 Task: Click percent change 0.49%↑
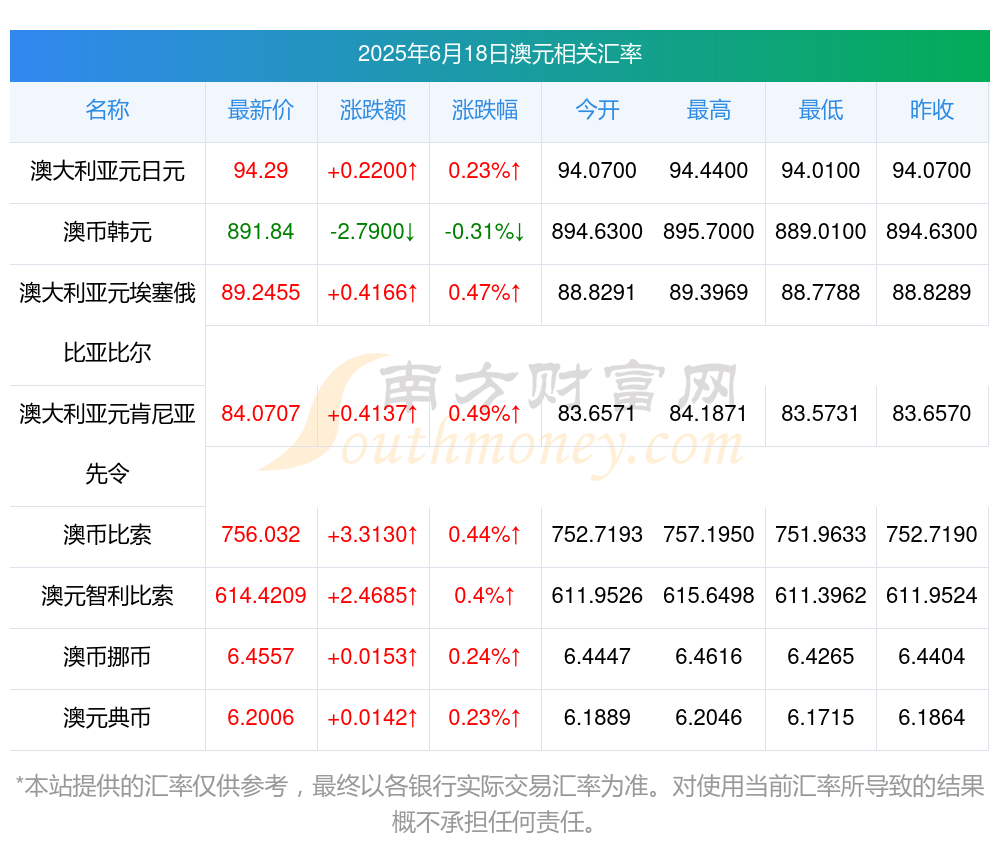(485, 414)
